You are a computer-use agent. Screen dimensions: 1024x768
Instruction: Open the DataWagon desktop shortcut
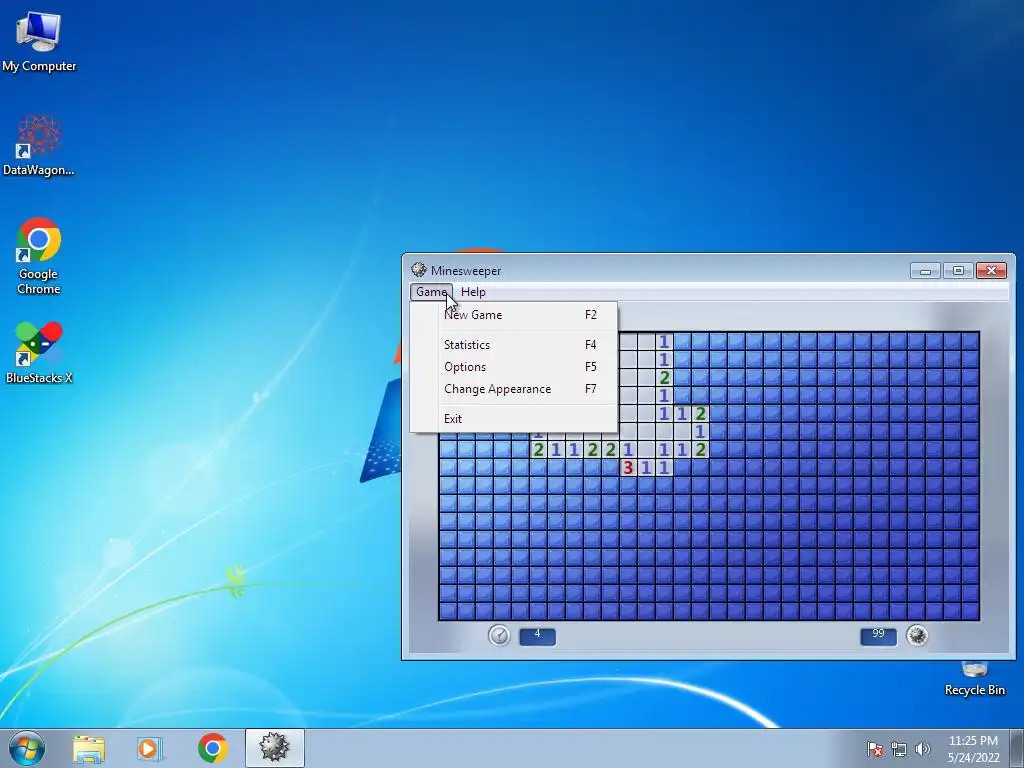point(39,146)
